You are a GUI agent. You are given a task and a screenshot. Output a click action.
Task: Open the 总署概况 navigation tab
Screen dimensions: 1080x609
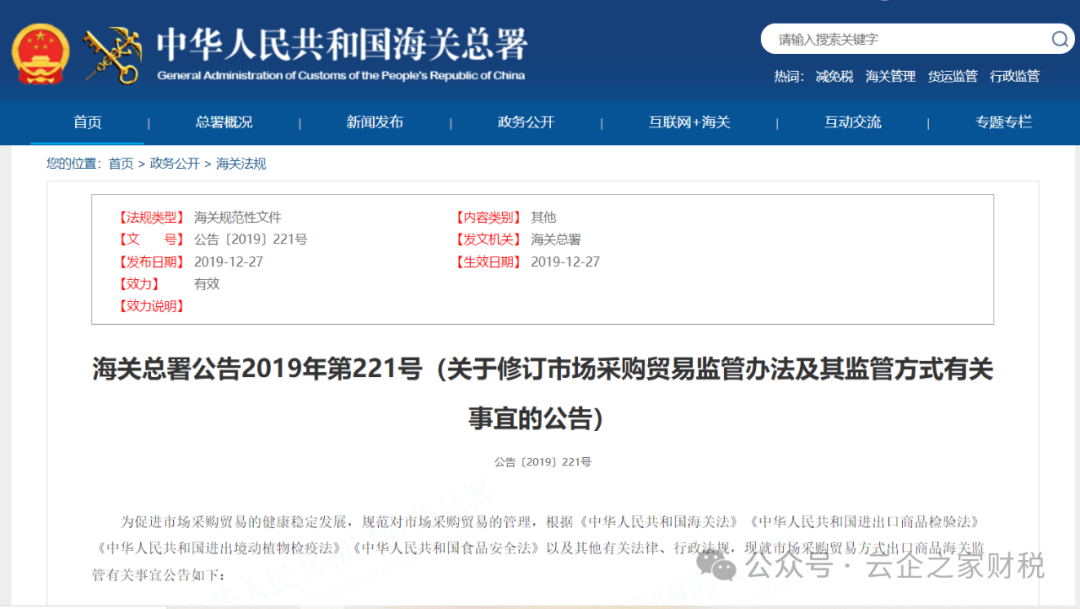(223, 122)
